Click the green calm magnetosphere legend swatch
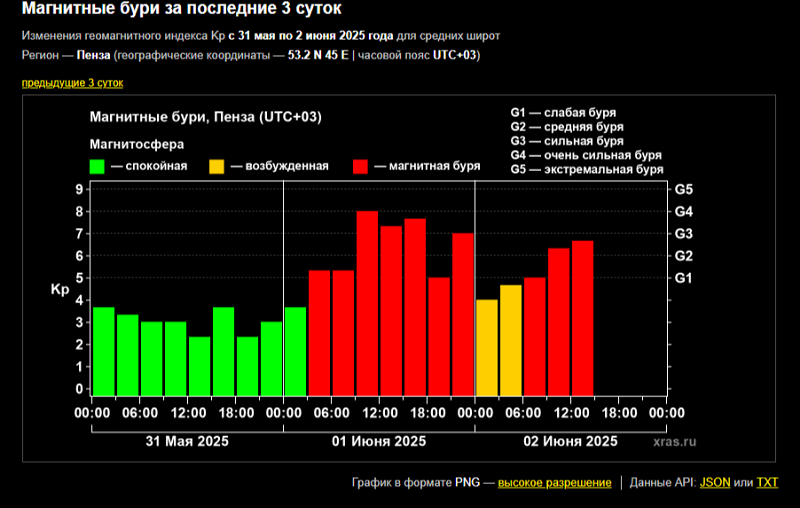Image resolution: width=800 pixels, height=508 pixels. click(x=98, y=167)
